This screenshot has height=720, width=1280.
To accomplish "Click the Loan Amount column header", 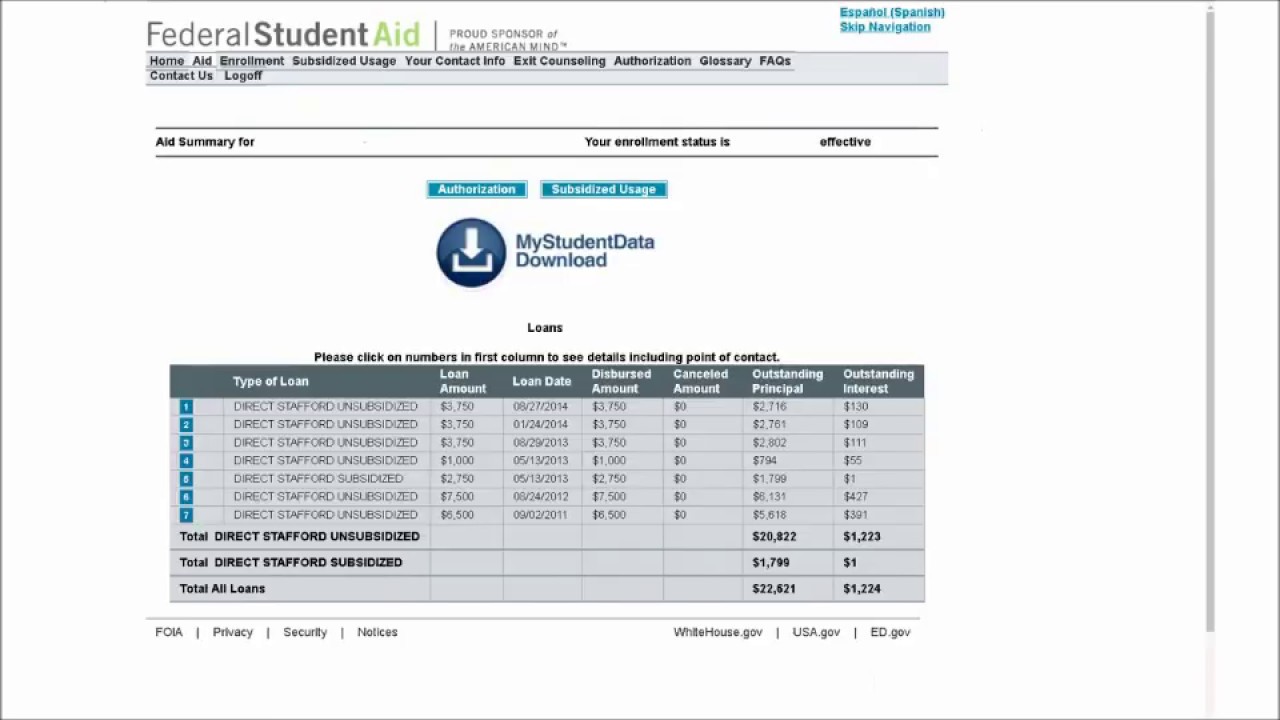I will 463,381.
